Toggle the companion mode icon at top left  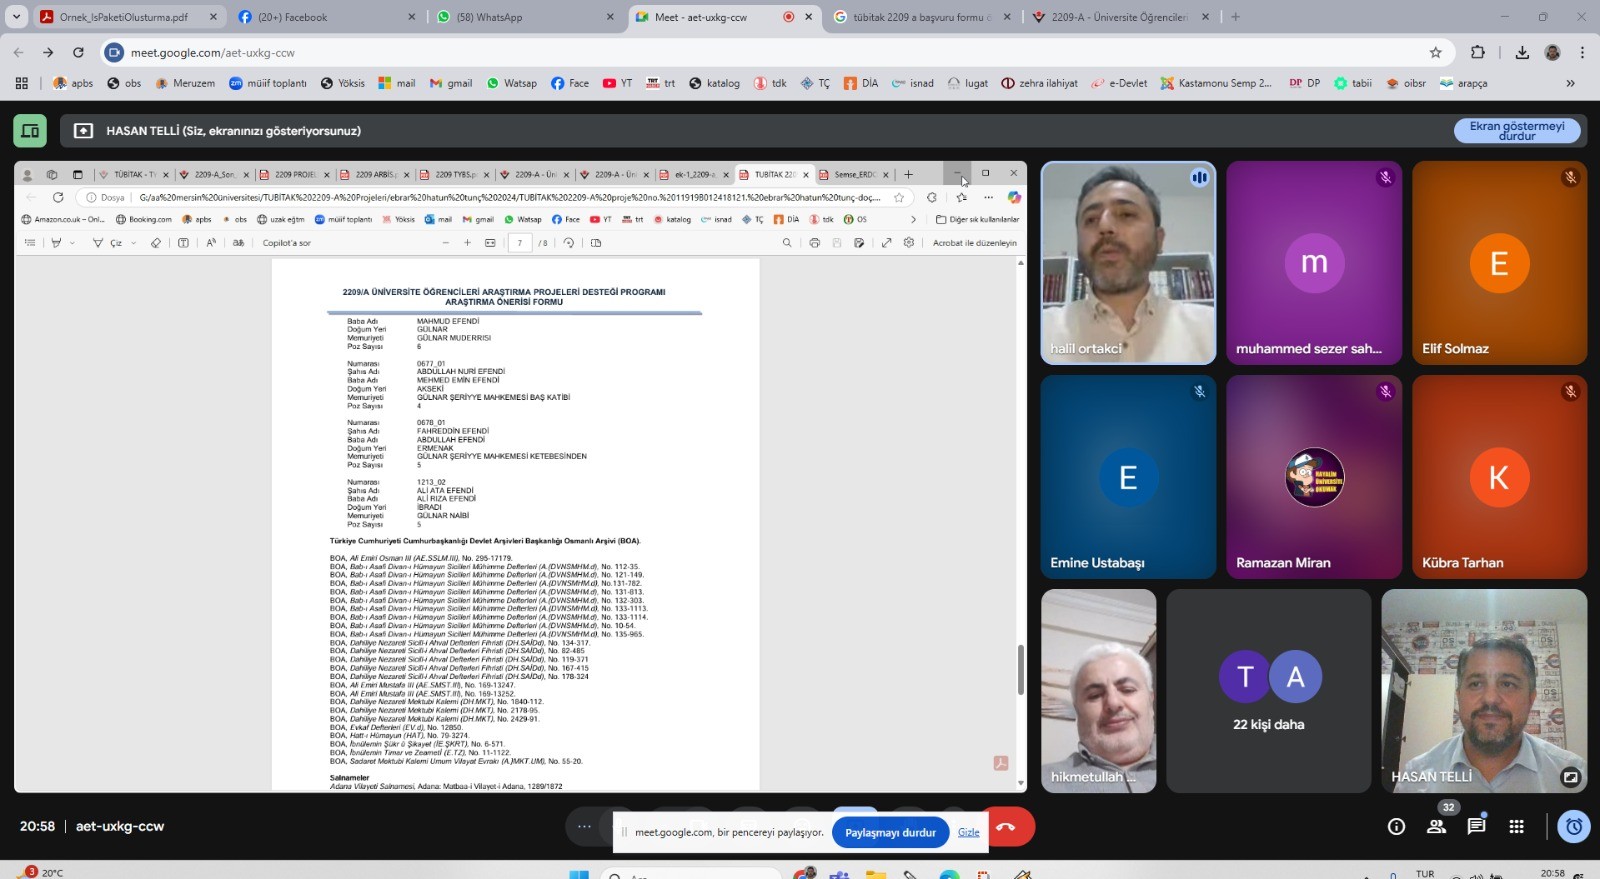click(30, 131)
